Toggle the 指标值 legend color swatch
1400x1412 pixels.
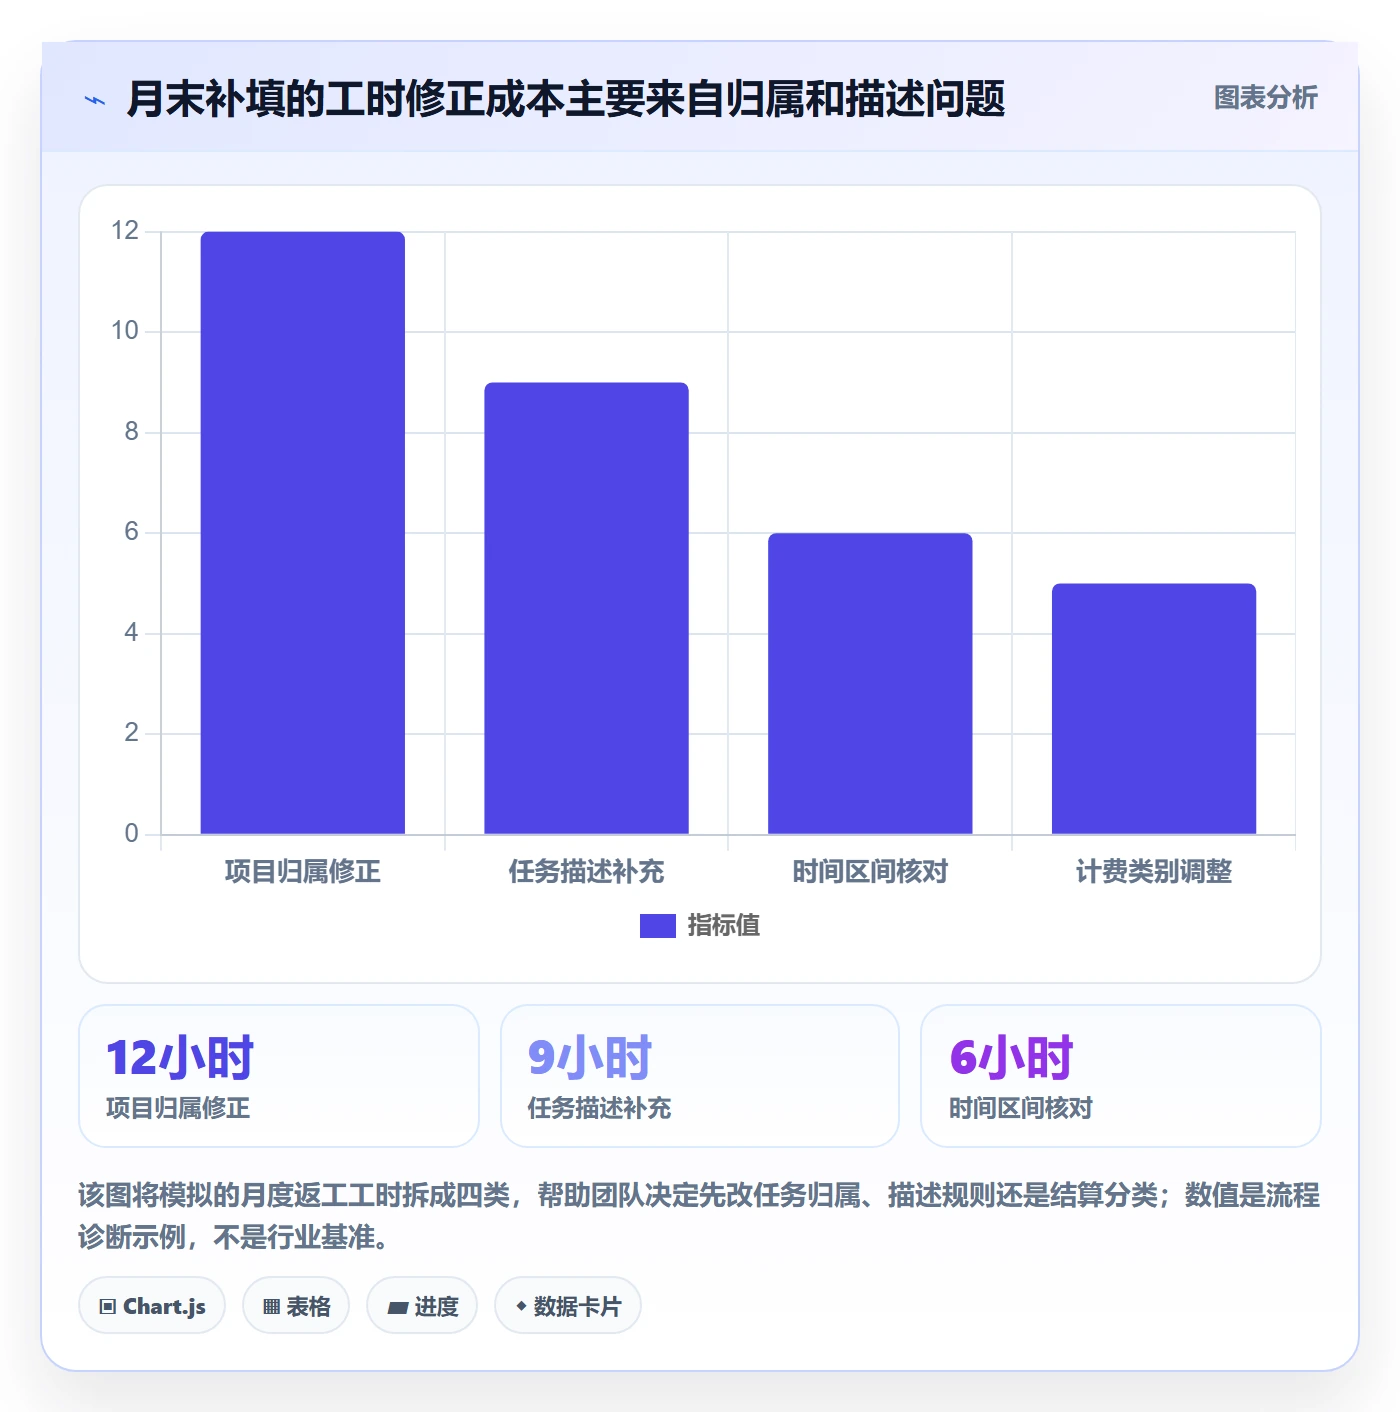click(x=657, y=926)
